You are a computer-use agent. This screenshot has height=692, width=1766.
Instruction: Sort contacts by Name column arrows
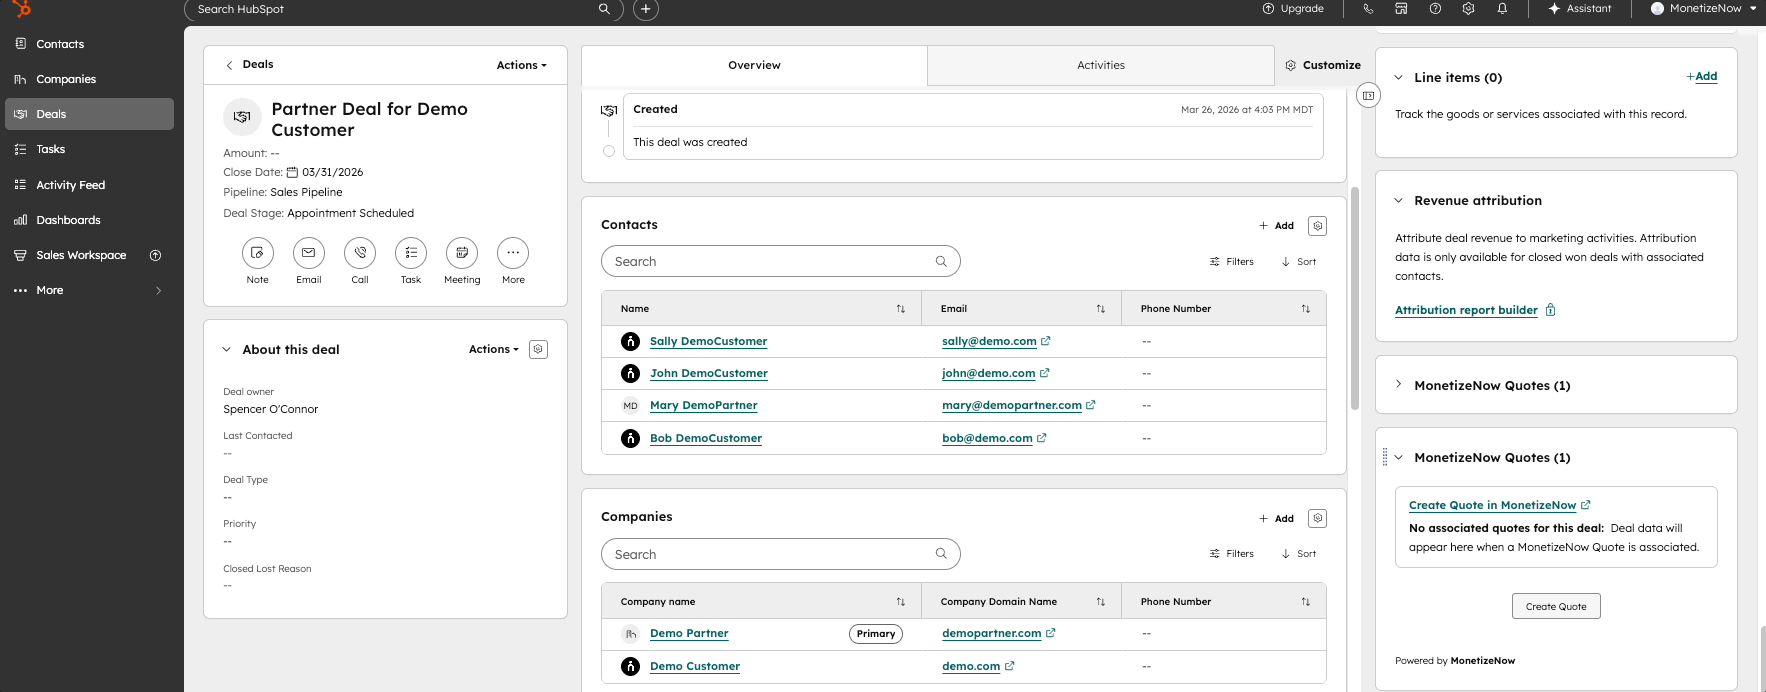(x=901, y=309)
